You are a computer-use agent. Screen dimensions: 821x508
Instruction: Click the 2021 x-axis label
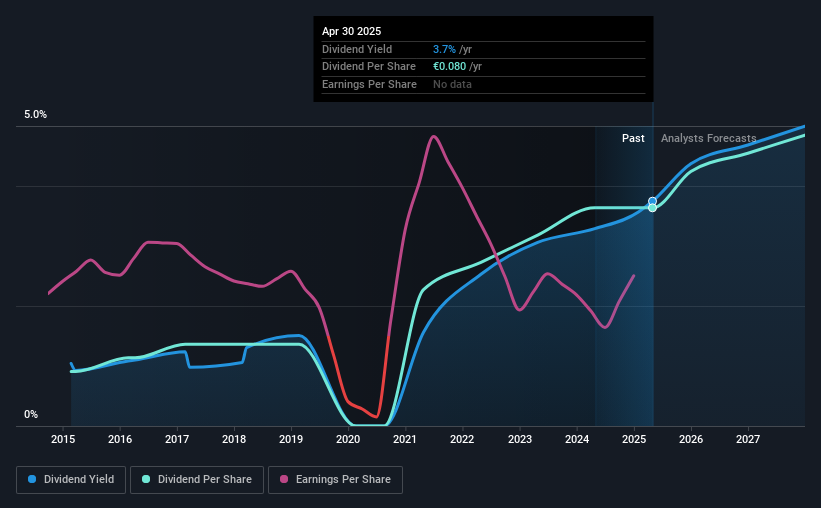(405, 439)
